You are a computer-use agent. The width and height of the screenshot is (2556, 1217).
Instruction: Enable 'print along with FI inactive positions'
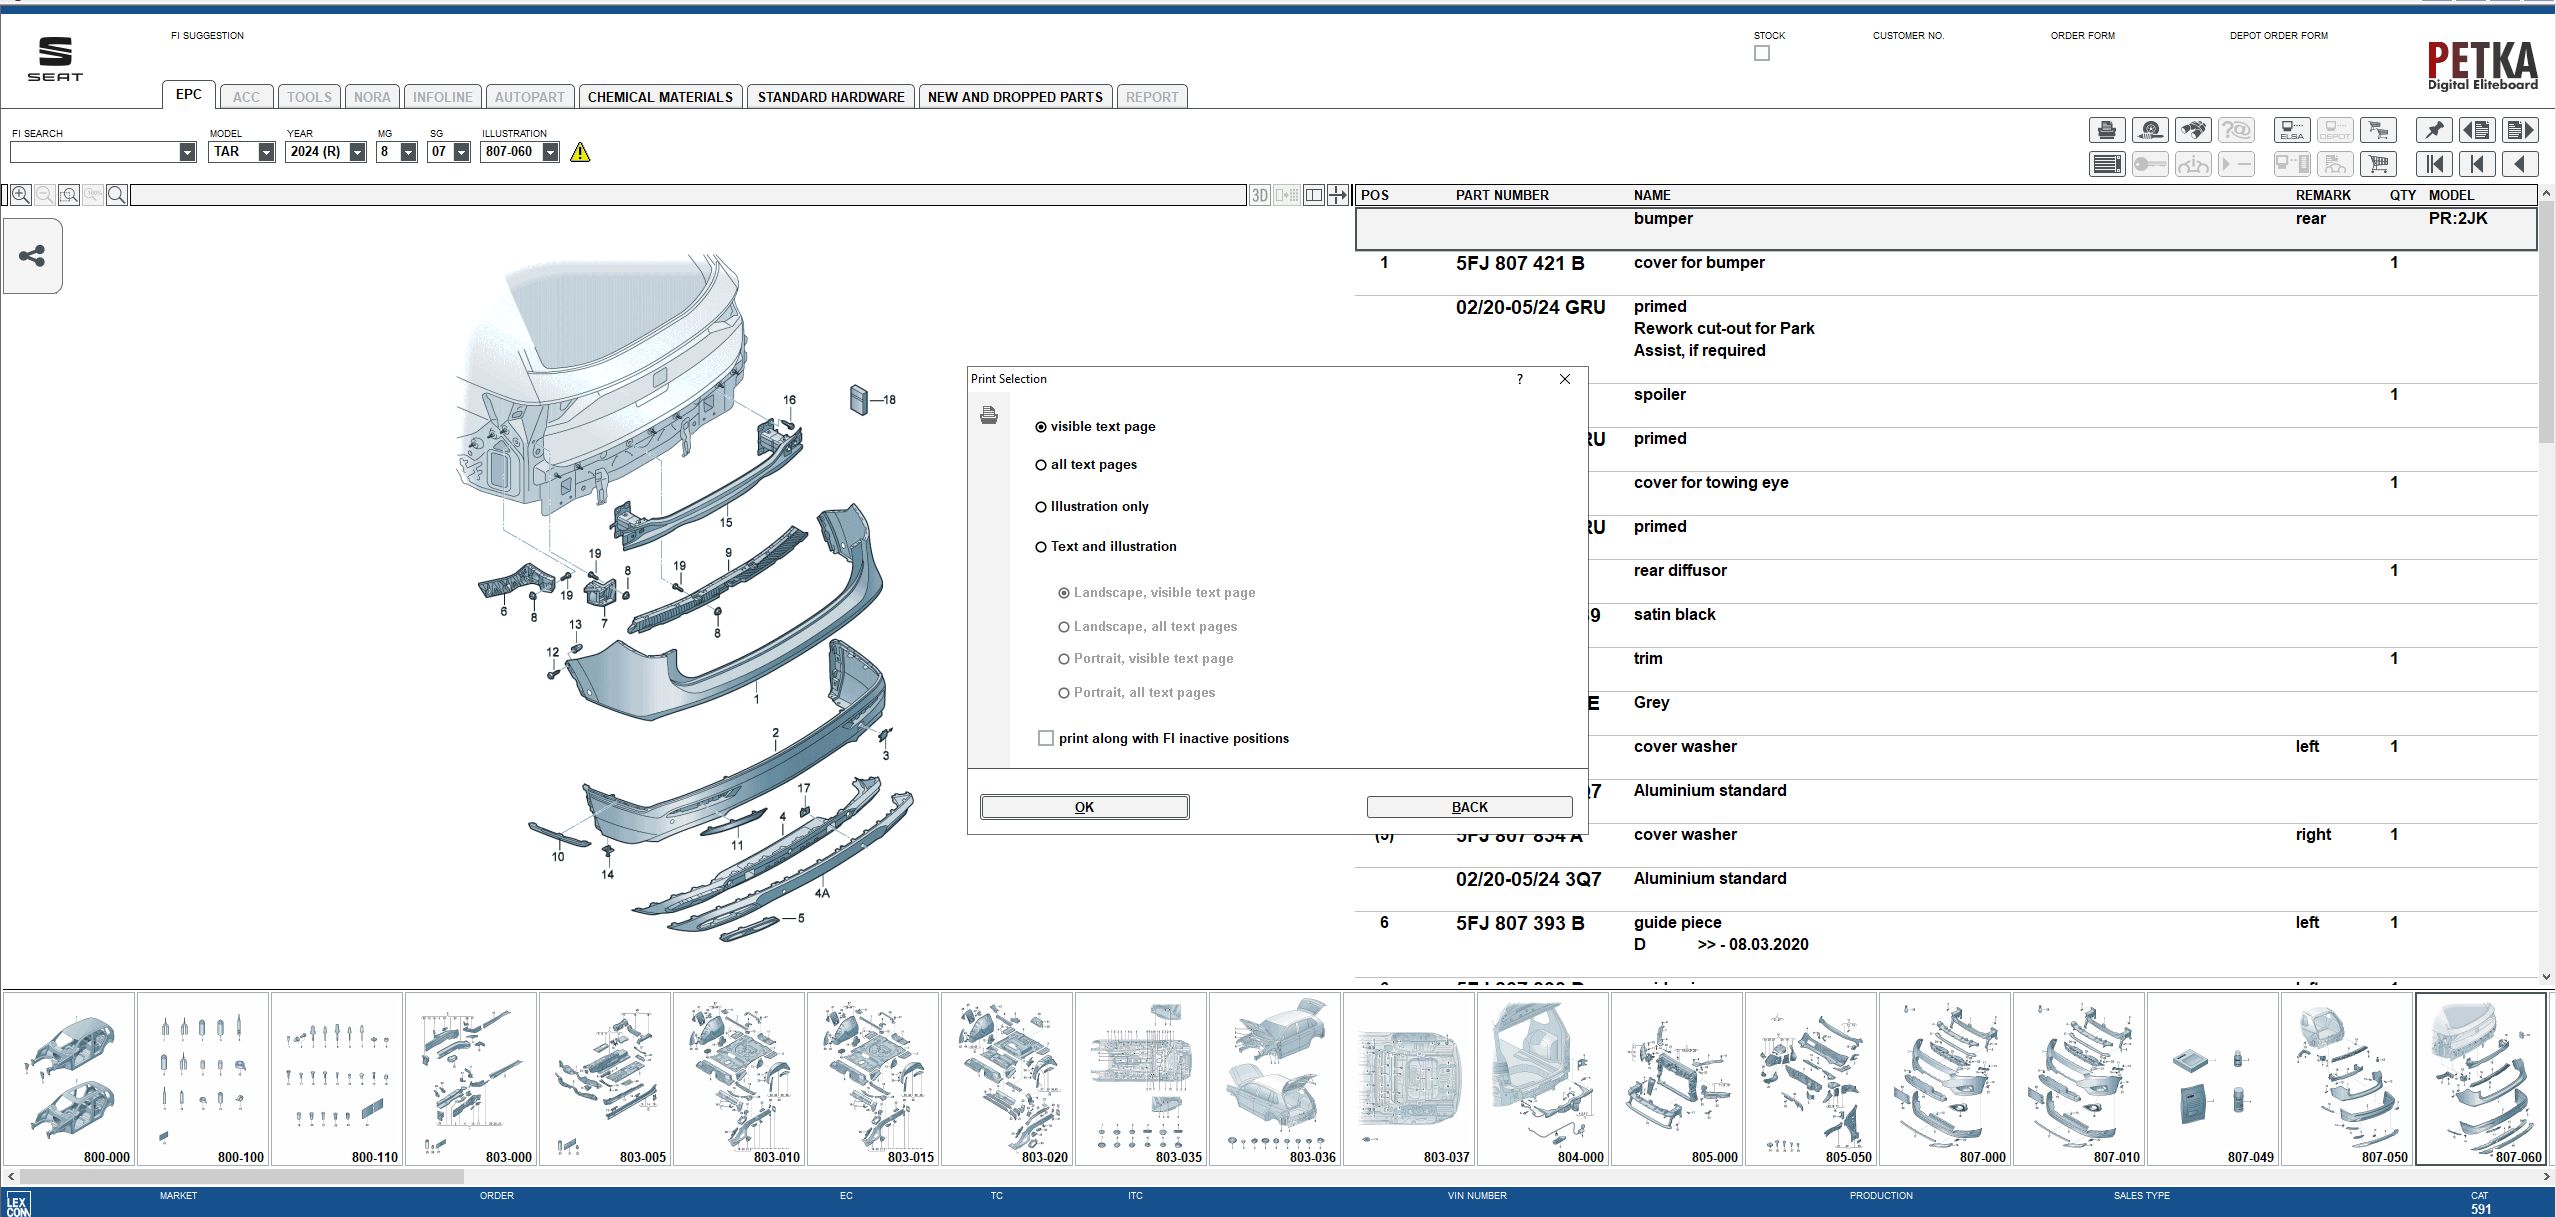point(1046,738)
